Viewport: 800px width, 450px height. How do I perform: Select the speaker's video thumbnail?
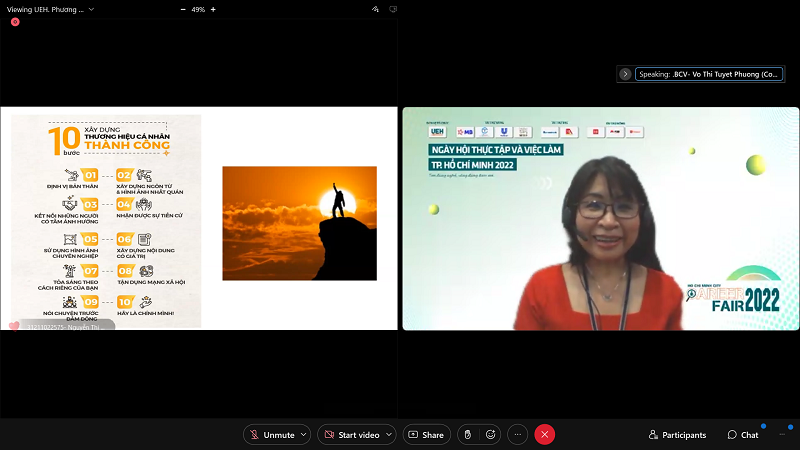(x=601, y=218)
